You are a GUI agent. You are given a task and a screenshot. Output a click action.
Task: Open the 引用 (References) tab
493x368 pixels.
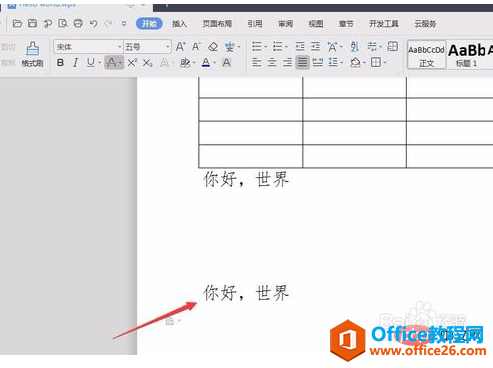(255, 24)
